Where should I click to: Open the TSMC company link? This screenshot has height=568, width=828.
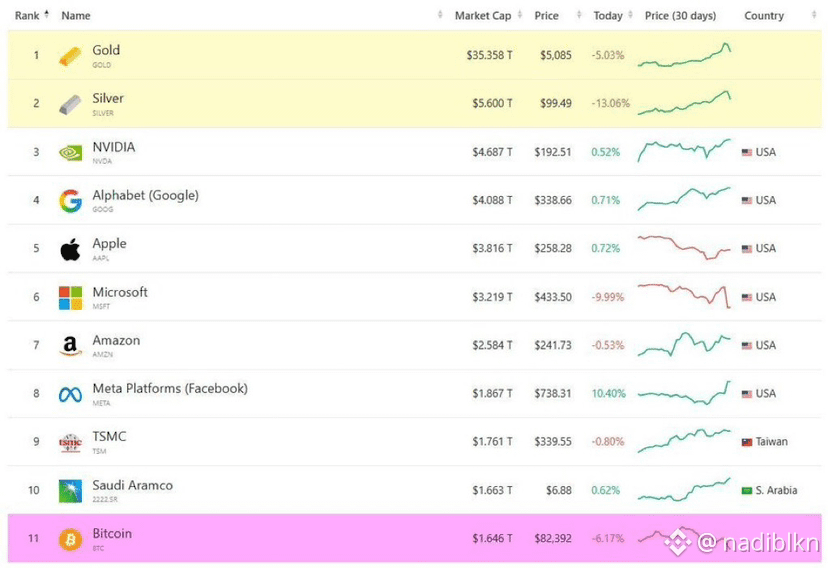(109, 437)
